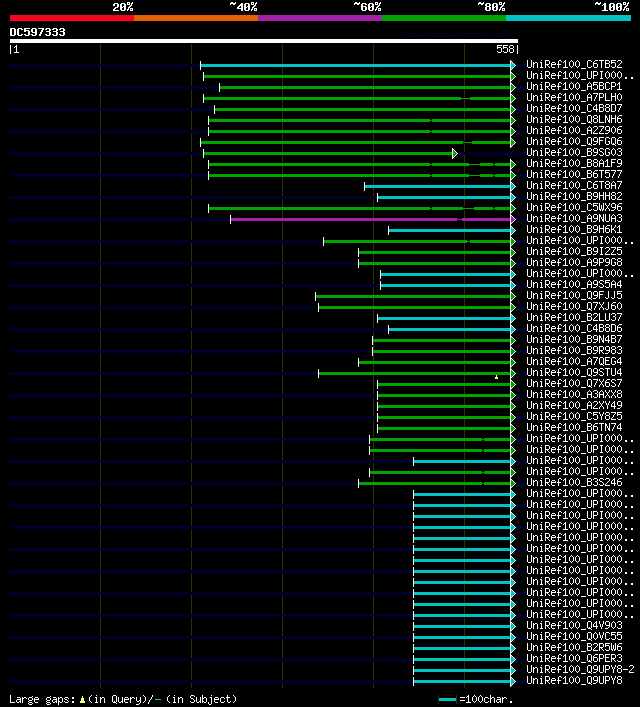640x707 pixels.
Task: Click the cyan alignment bar for C6TB52
Action: [x=355, y=65]
